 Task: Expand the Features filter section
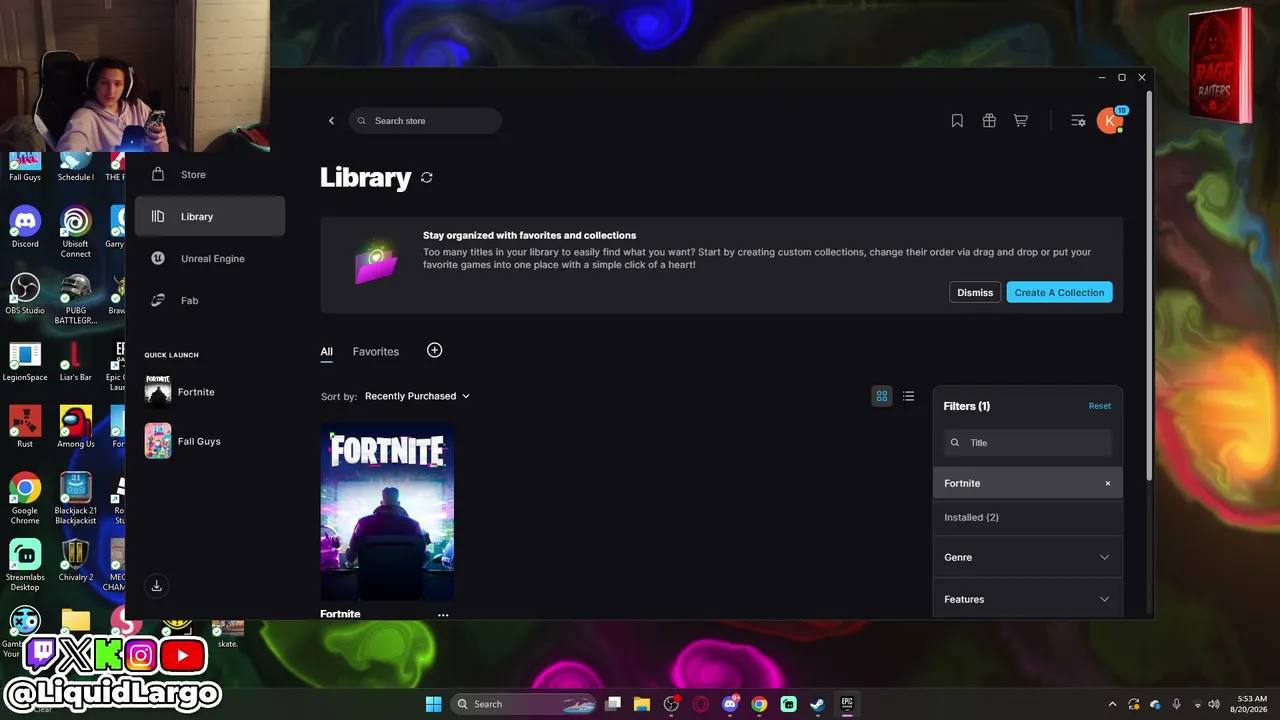pyautogui.click(x=1028, y=599)
